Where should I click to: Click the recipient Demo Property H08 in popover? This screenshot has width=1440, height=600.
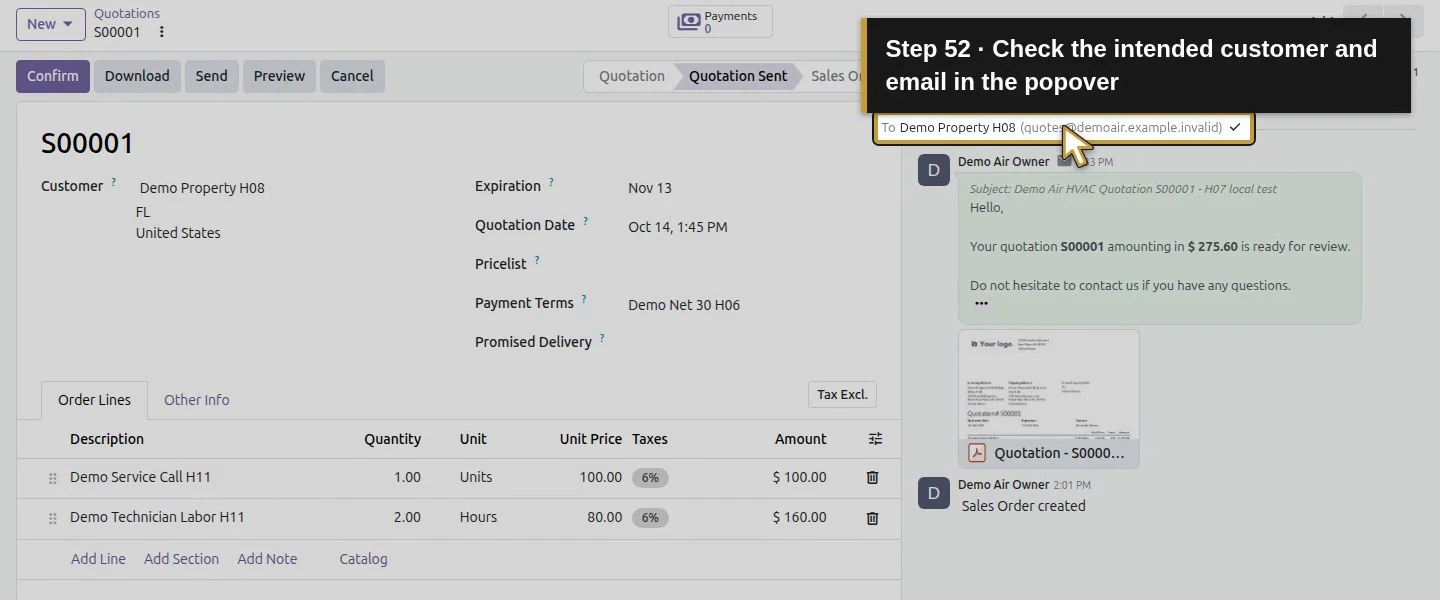point(957,128)
